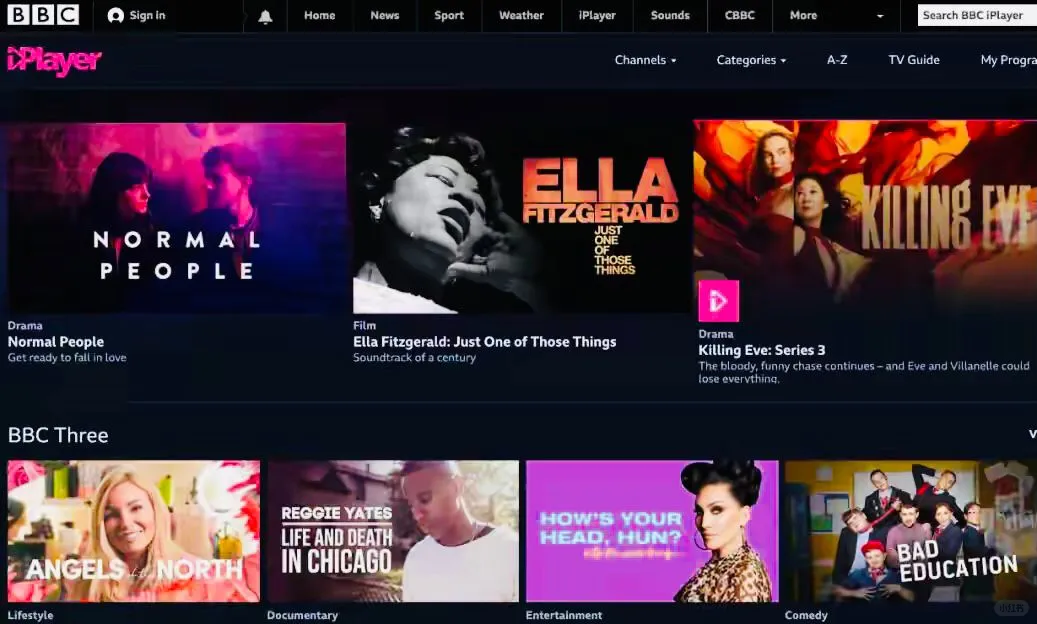Click the BBC logo
The image size is (1037, 624).
click(43, 15)
